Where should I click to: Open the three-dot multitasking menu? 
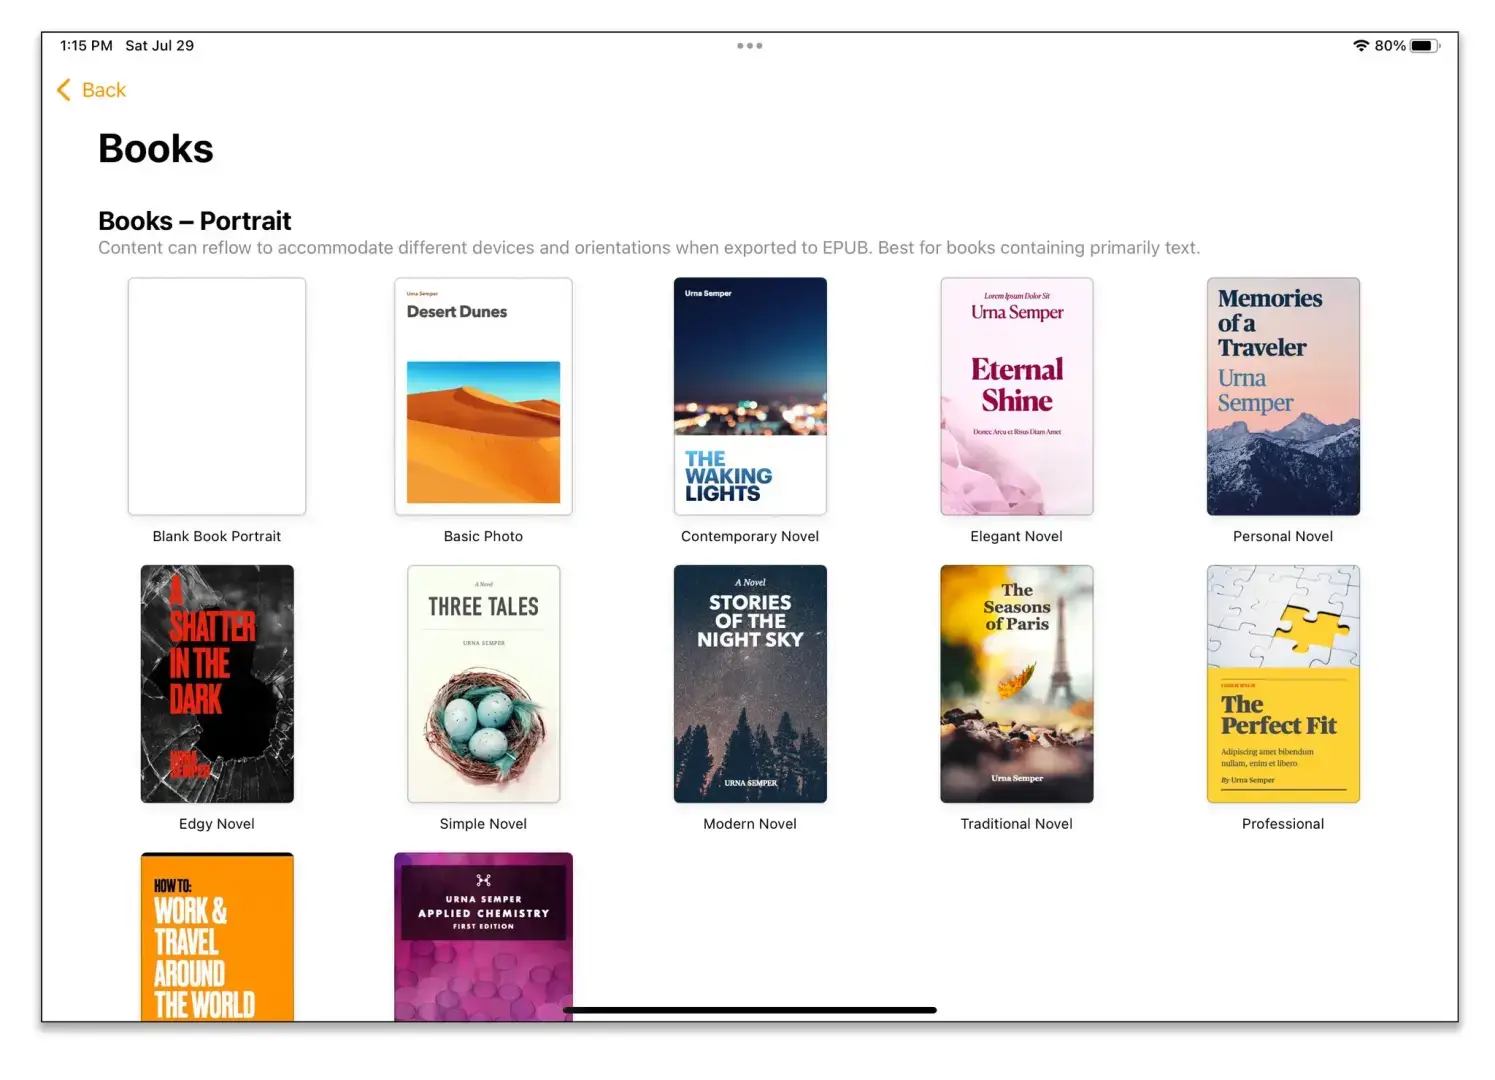[749, 46]
